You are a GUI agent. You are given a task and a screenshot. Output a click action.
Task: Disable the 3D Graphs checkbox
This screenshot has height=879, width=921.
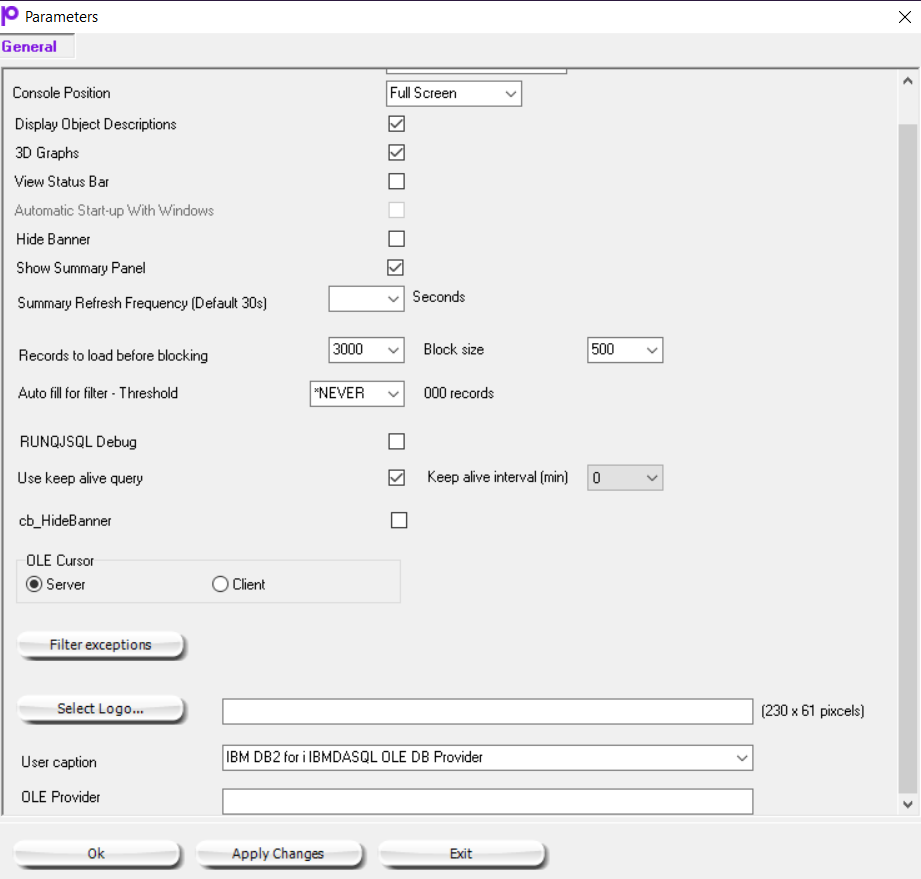(396, 153)
